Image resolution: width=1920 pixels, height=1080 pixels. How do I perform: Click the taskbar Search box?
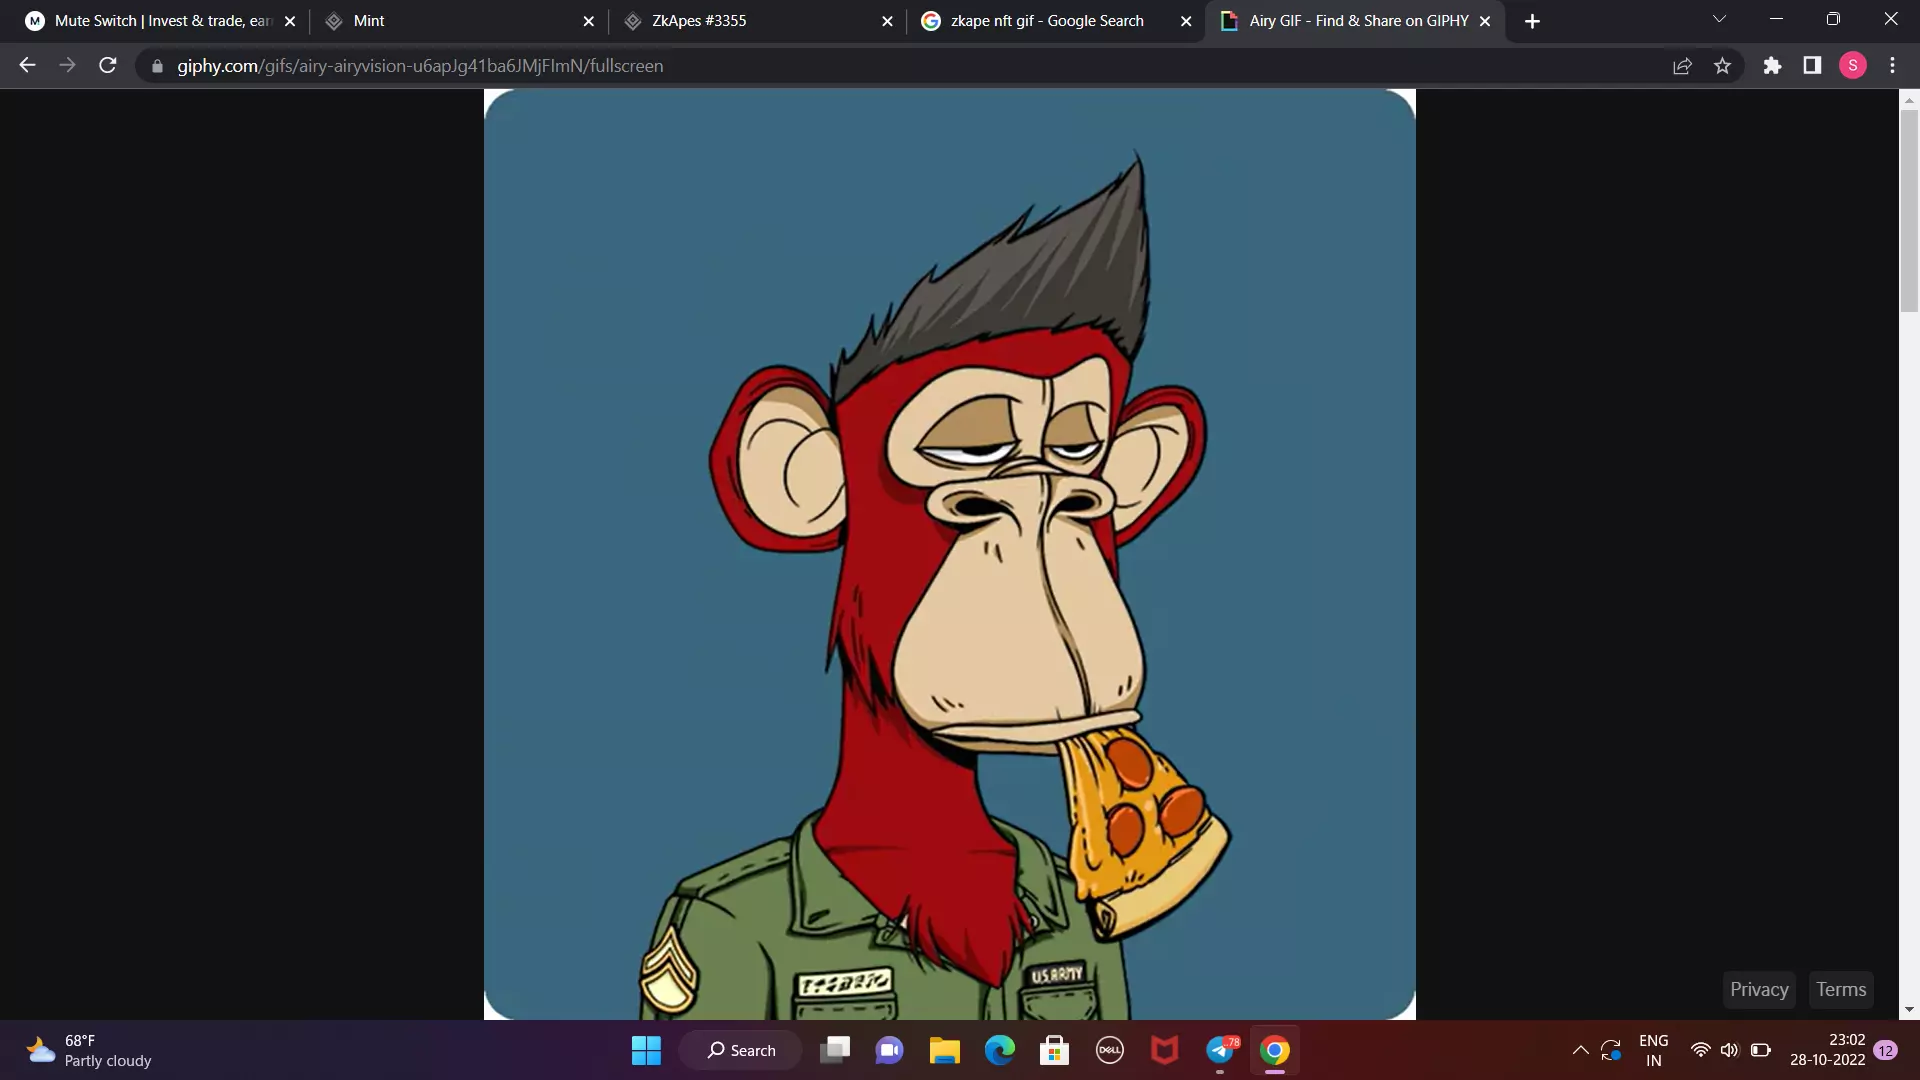740,1050
